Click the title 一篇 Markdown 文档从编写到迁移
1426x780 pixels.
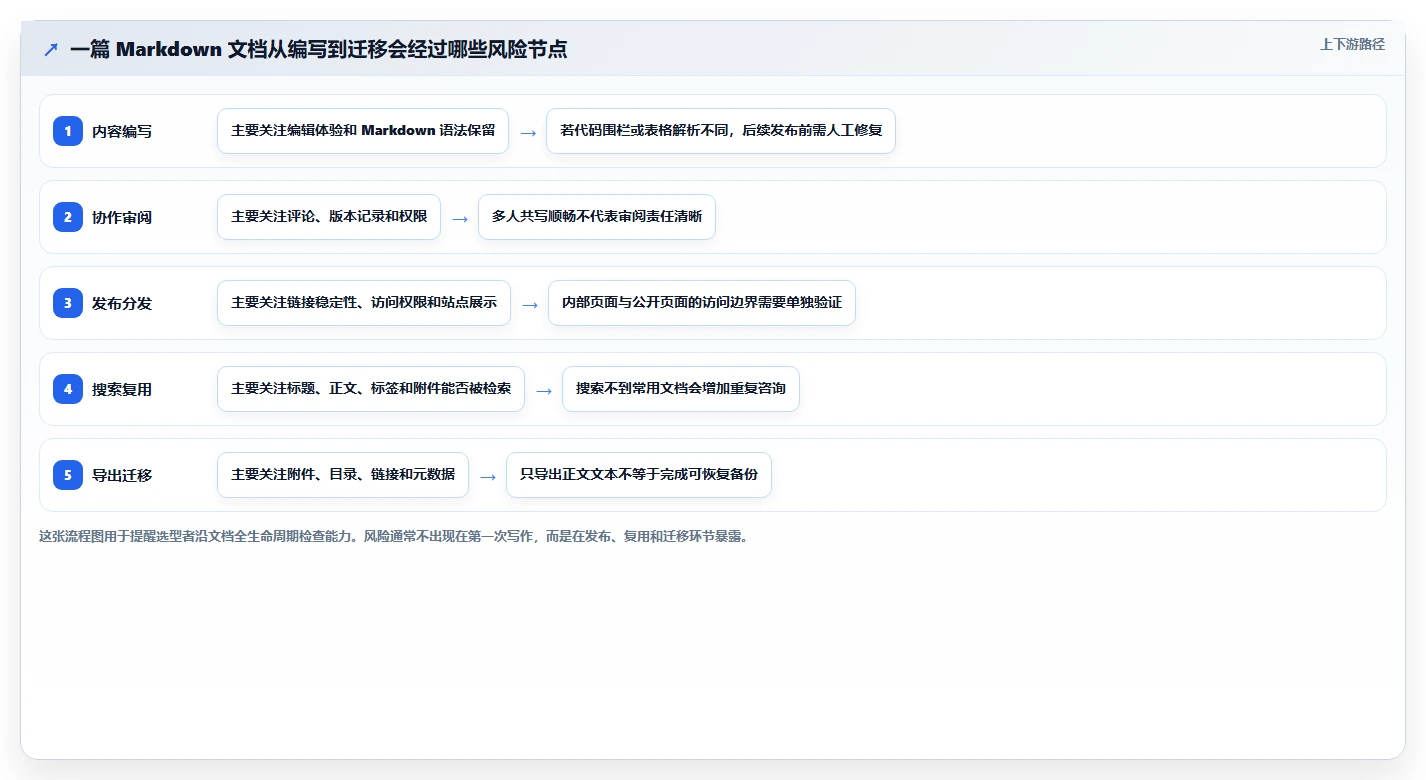coord(319,49)
